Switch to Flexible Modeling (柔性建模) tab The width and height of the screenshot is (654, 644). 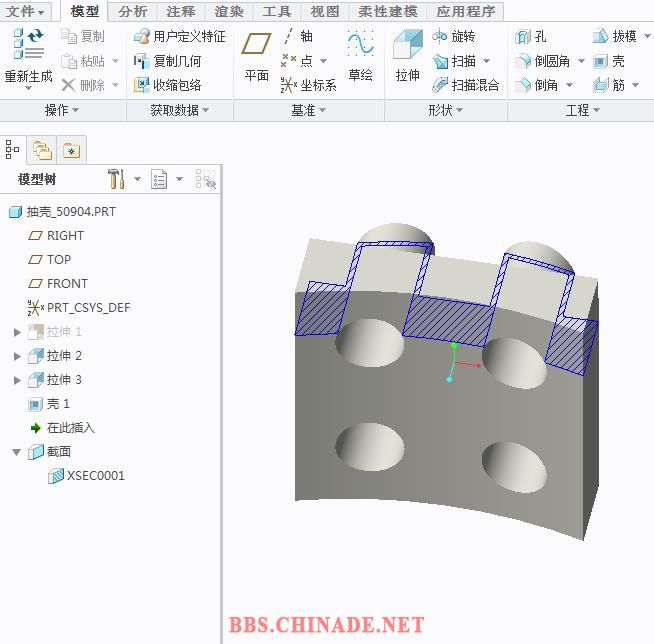point(388,11)
